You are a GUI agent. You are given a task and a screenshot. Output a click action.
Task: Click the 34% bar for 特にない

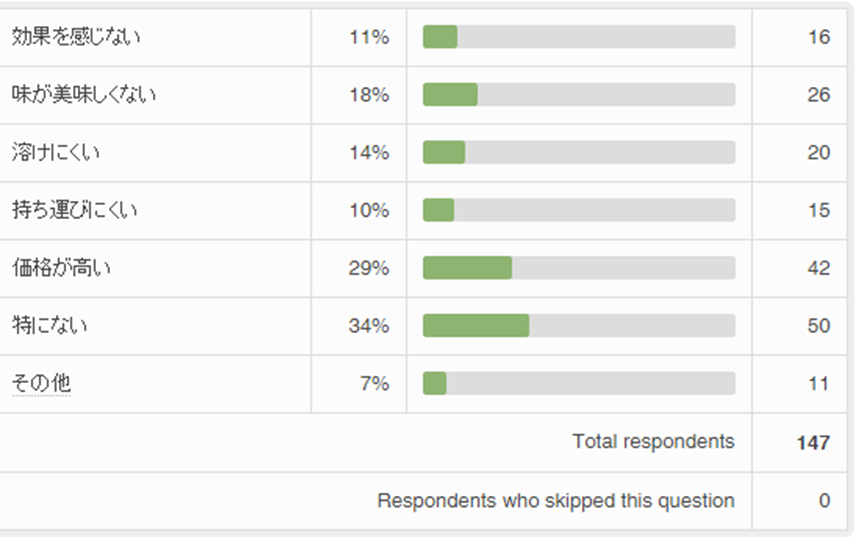(476, 325)
